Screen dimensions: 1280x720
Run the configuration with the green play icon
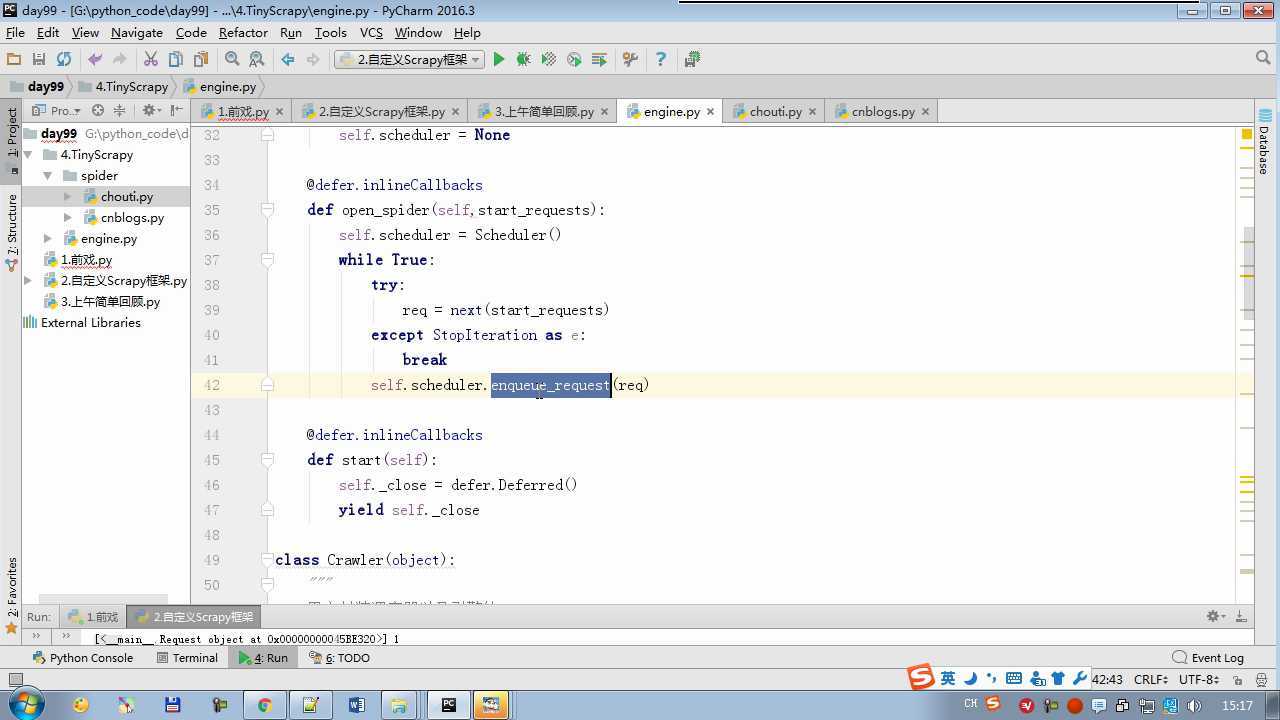pos(499,60)
